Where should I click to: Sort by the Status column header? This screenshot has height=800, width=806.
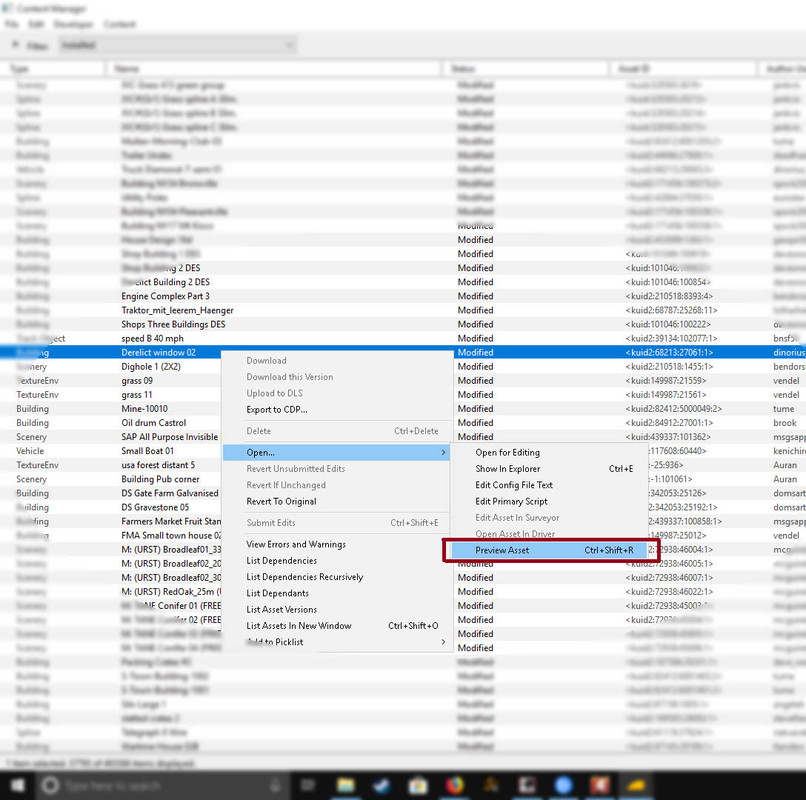pyautogui.click(x=525, y=68)
